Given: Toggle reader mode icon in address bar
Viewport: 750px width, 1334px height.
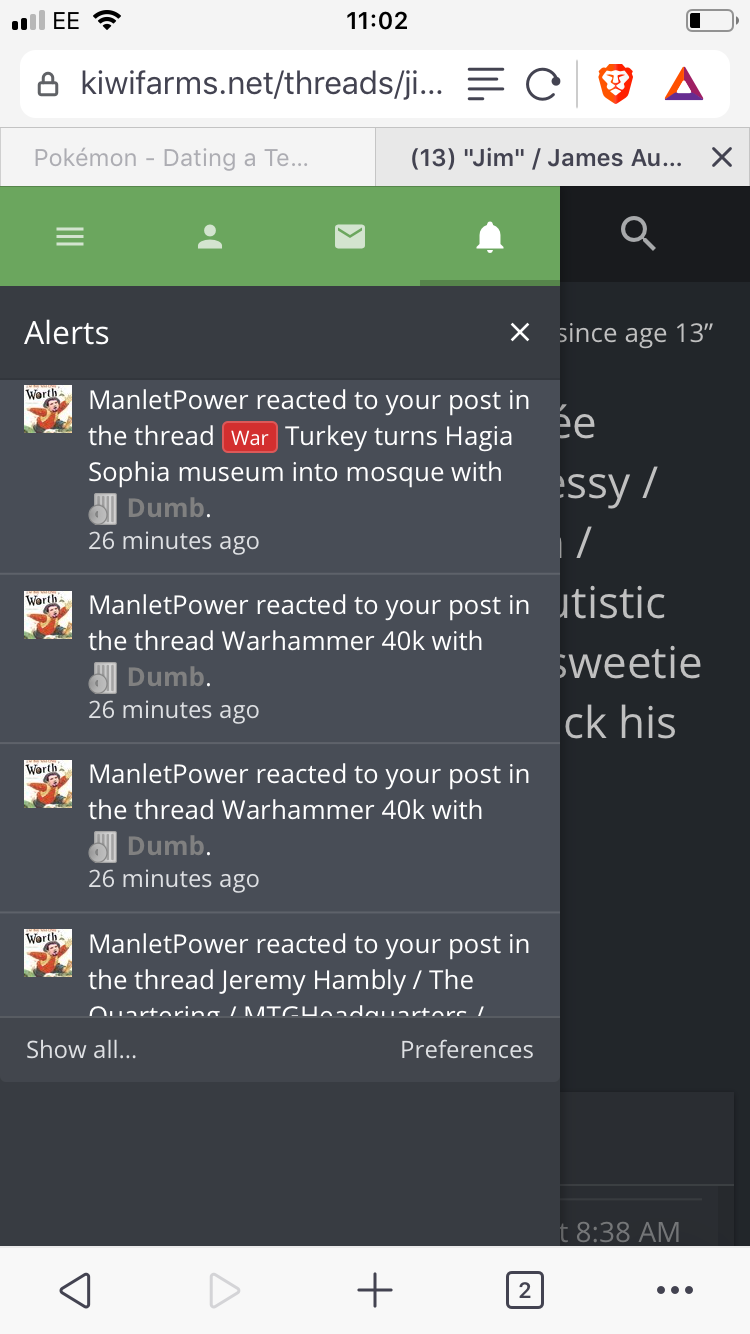Looking at the screenshot, I should click(x=486, y=84).
